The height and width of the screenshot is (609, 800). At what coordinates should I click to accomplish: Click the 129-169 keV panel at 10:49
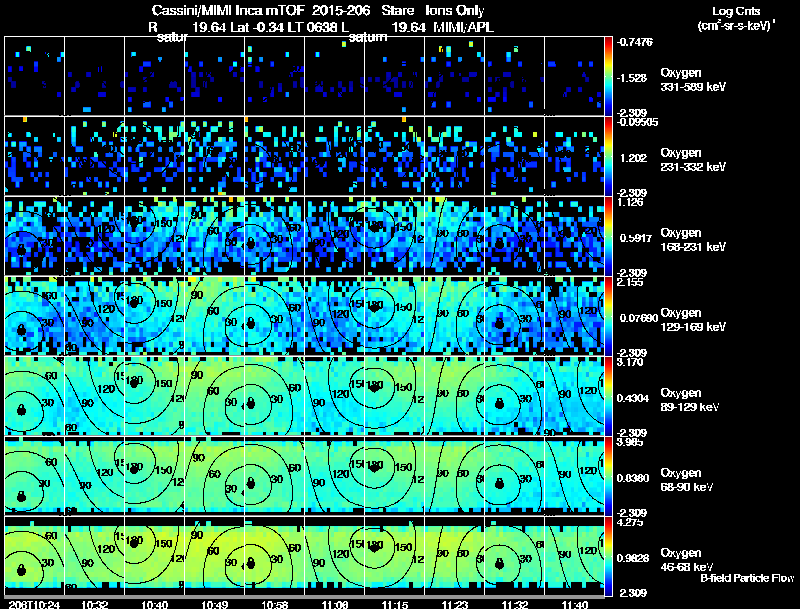click(x=214, y=316)
